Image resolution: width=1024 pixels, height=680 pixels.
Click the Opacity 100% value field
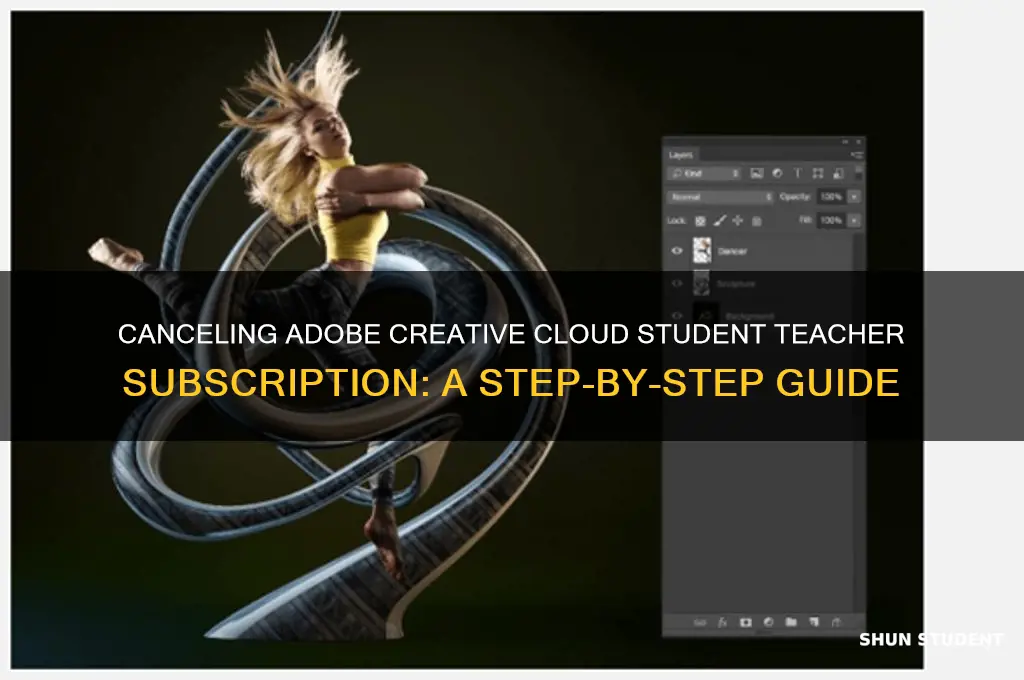coord(832,197)
